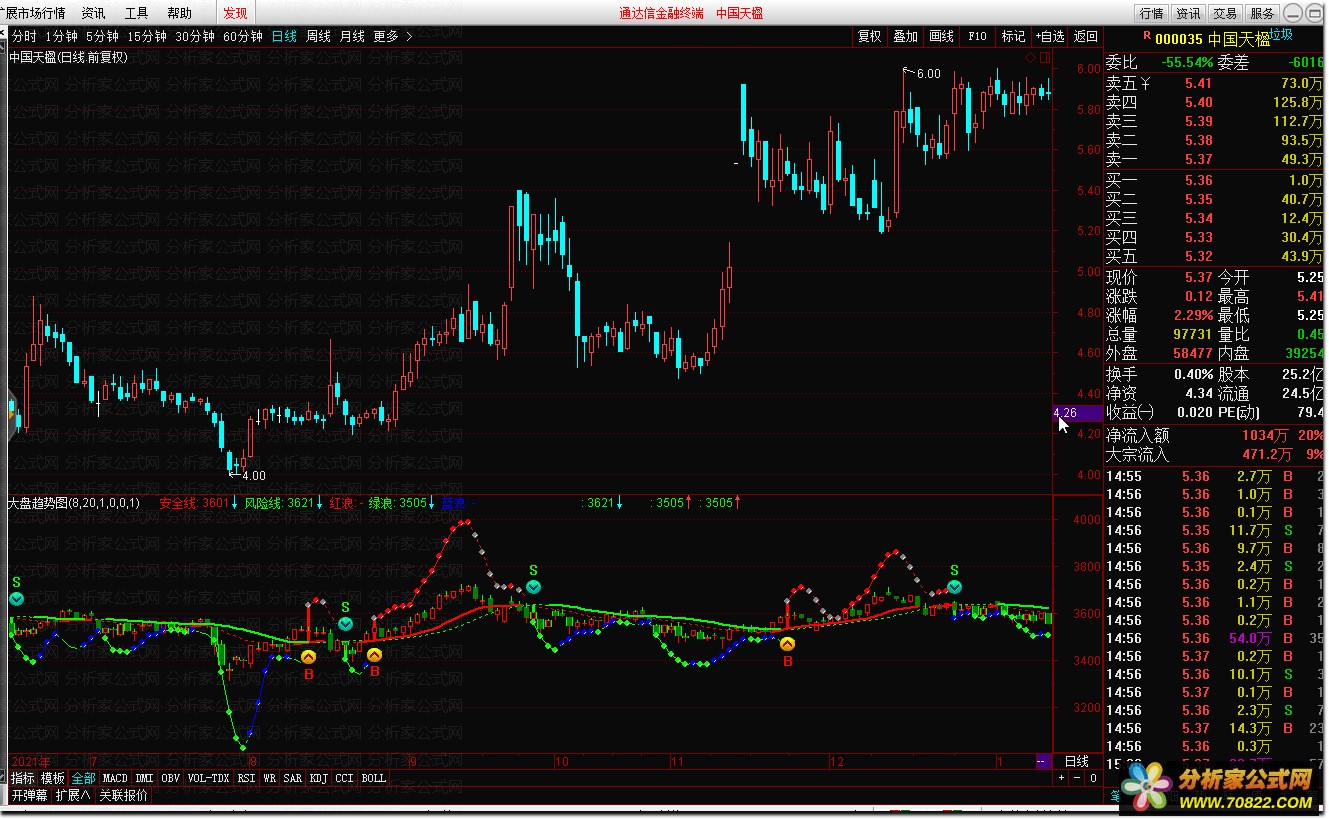
Task: Click the minus zoom button at bottom
Action: point(1076,778)
